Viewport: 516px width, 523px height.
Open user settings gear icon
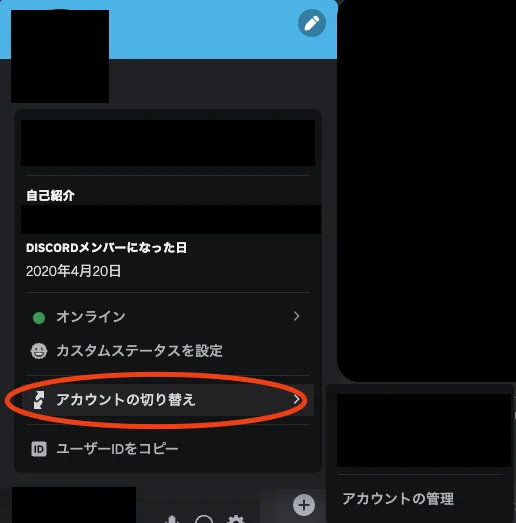click(x=235, y=519)
